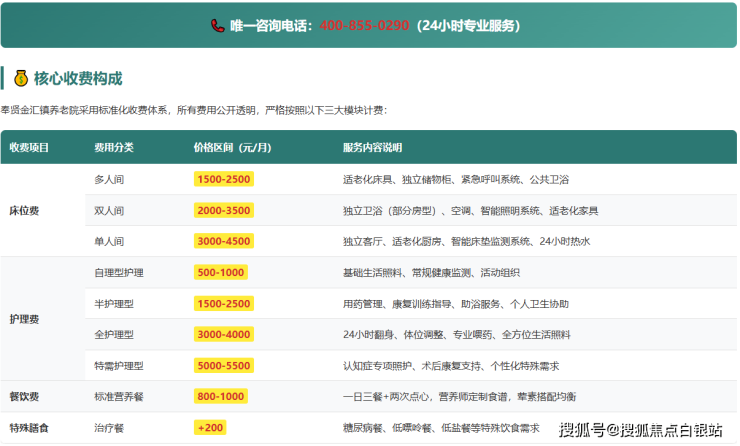Click the 5000-5500 price badge for 特需护理型
The height and width of the screenshot is (446, 740).
pos(224,366)
